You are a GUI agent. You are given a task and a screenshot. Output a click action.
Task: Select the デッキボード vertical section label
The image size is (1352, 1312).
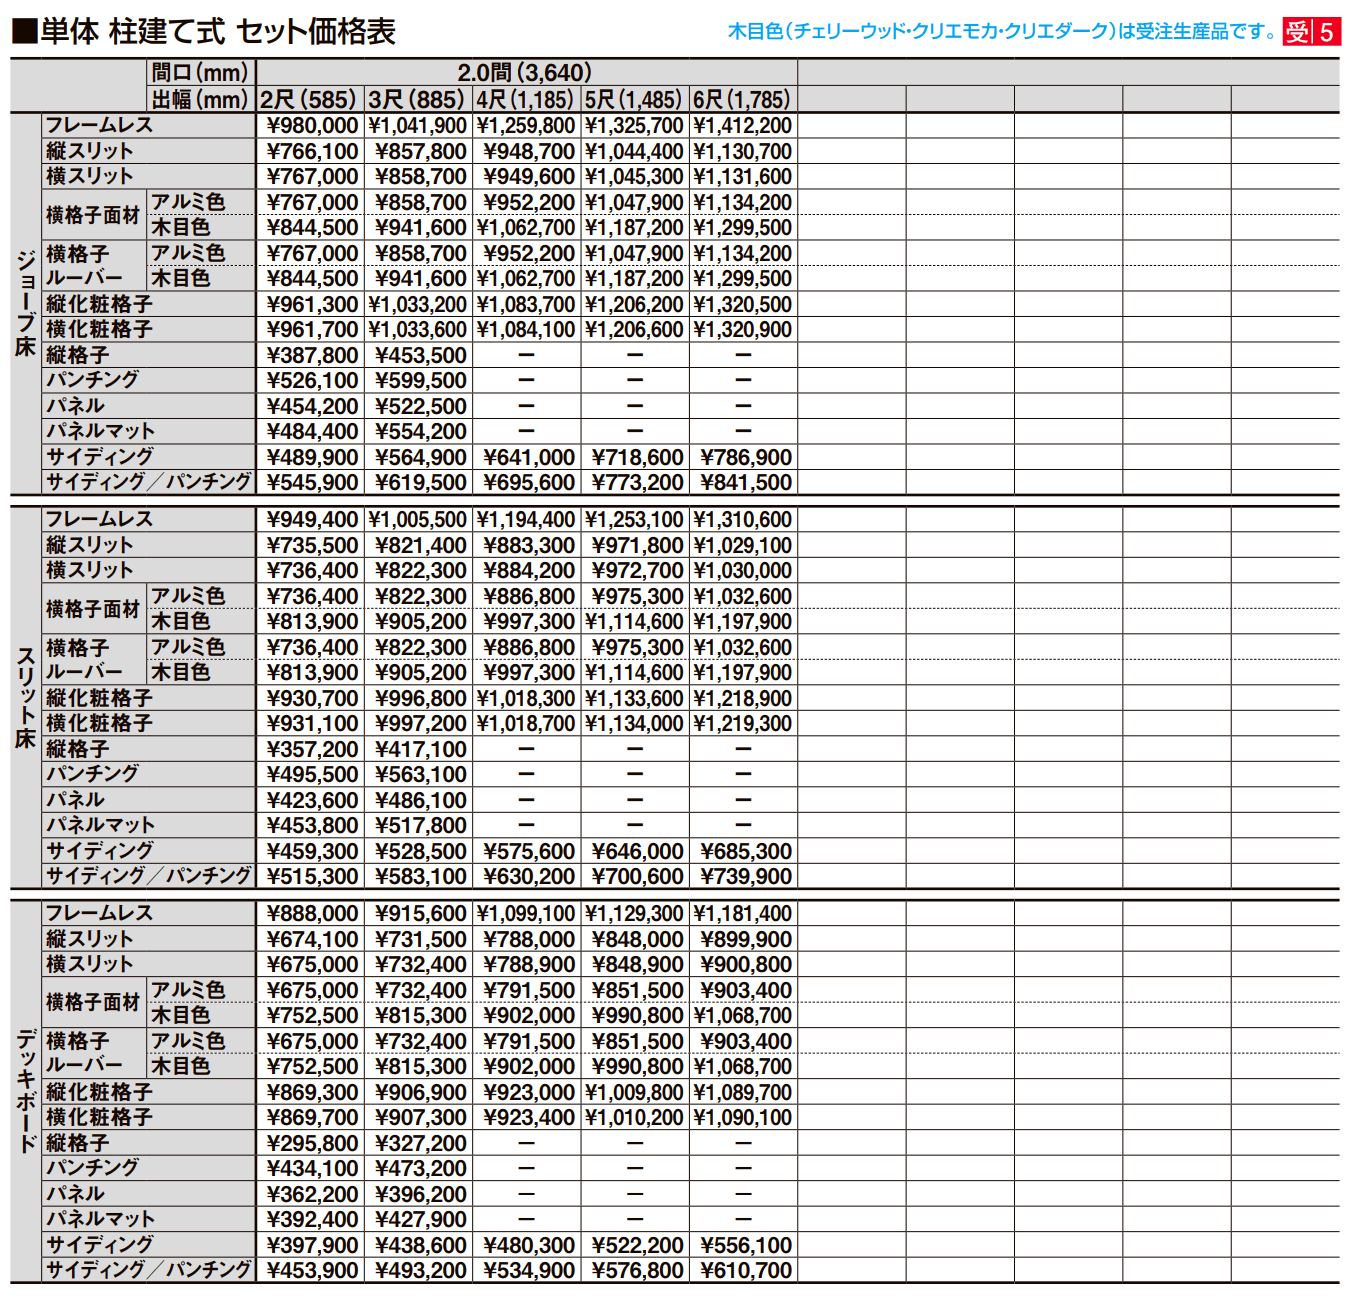coord(26,1092)
